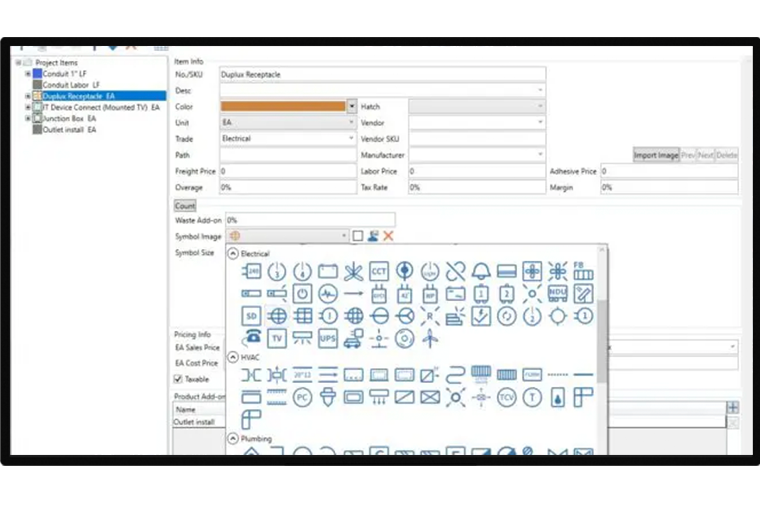Viewport: 760px width, 505px height.
Task: Switch to the Count tab
Action: click(x=185, y=205)
